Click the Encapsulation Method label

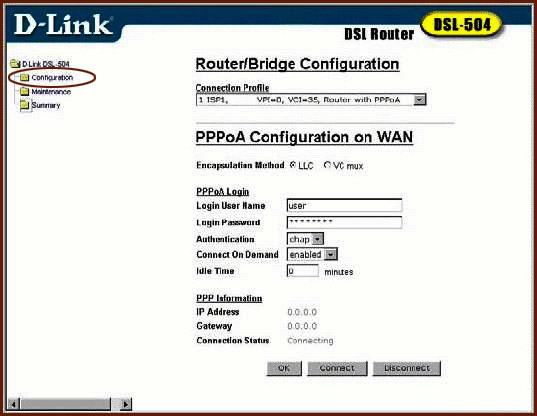(x=240, y=165)
